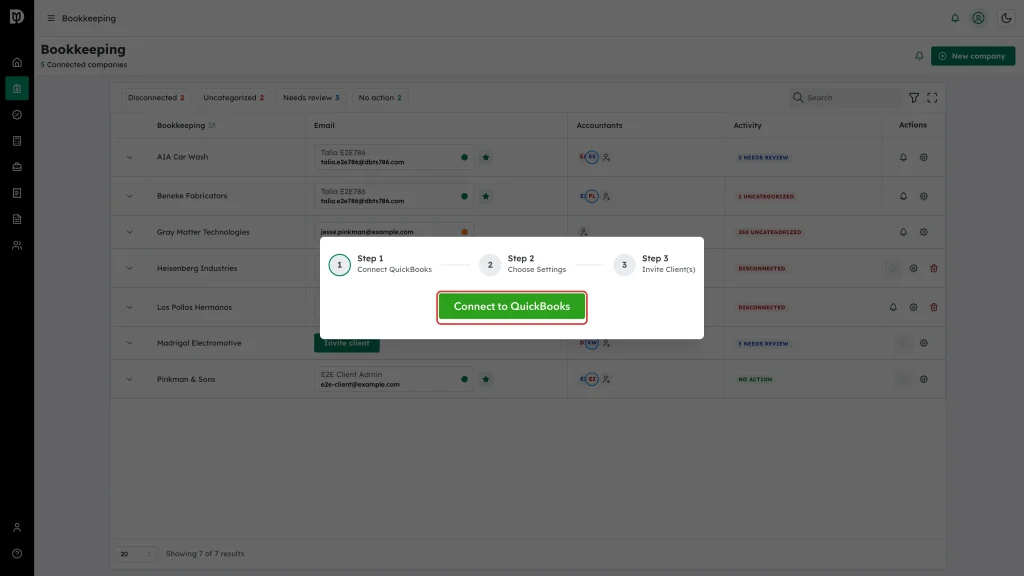Expand the Los Pollos Hermanos row

coord(129,308)
